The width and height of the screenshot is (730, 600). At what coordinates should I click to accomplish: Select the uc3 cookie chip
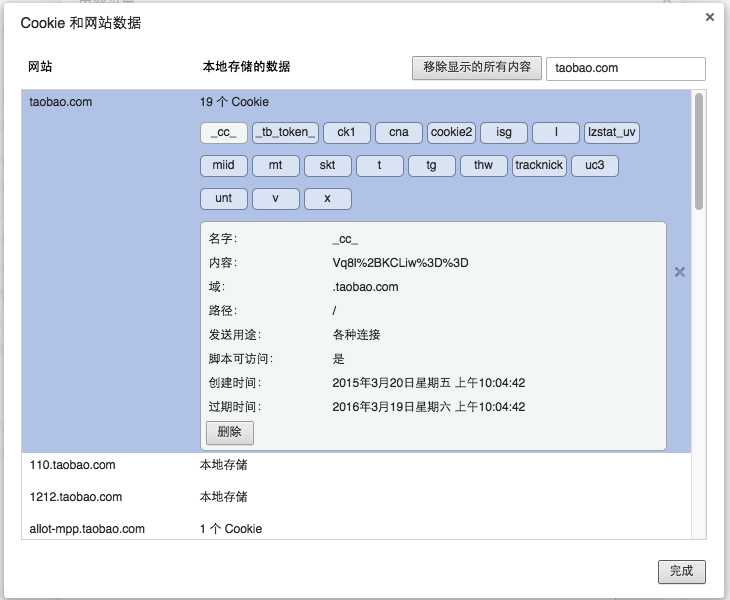(x=595, y=166)
